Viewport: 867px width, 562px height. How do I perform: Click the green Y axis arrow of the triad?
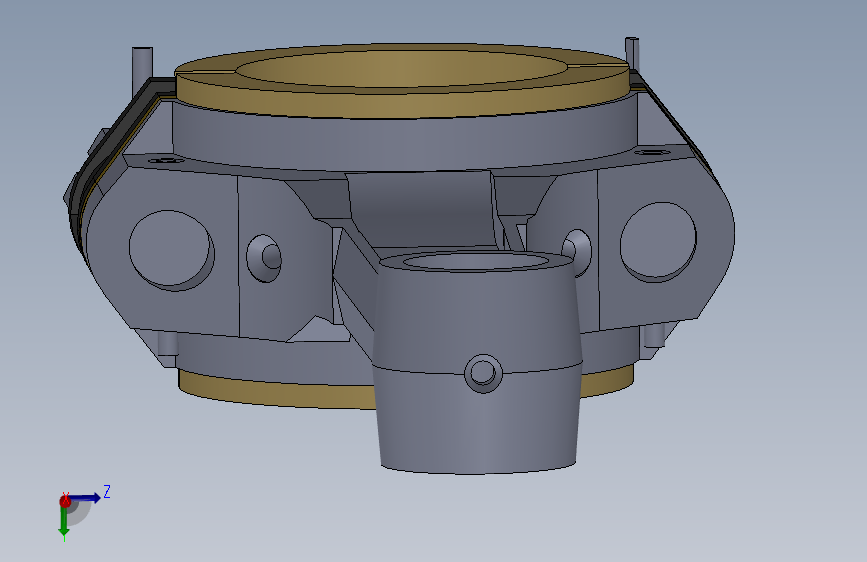pyautogui.click(x=64, y=522)
